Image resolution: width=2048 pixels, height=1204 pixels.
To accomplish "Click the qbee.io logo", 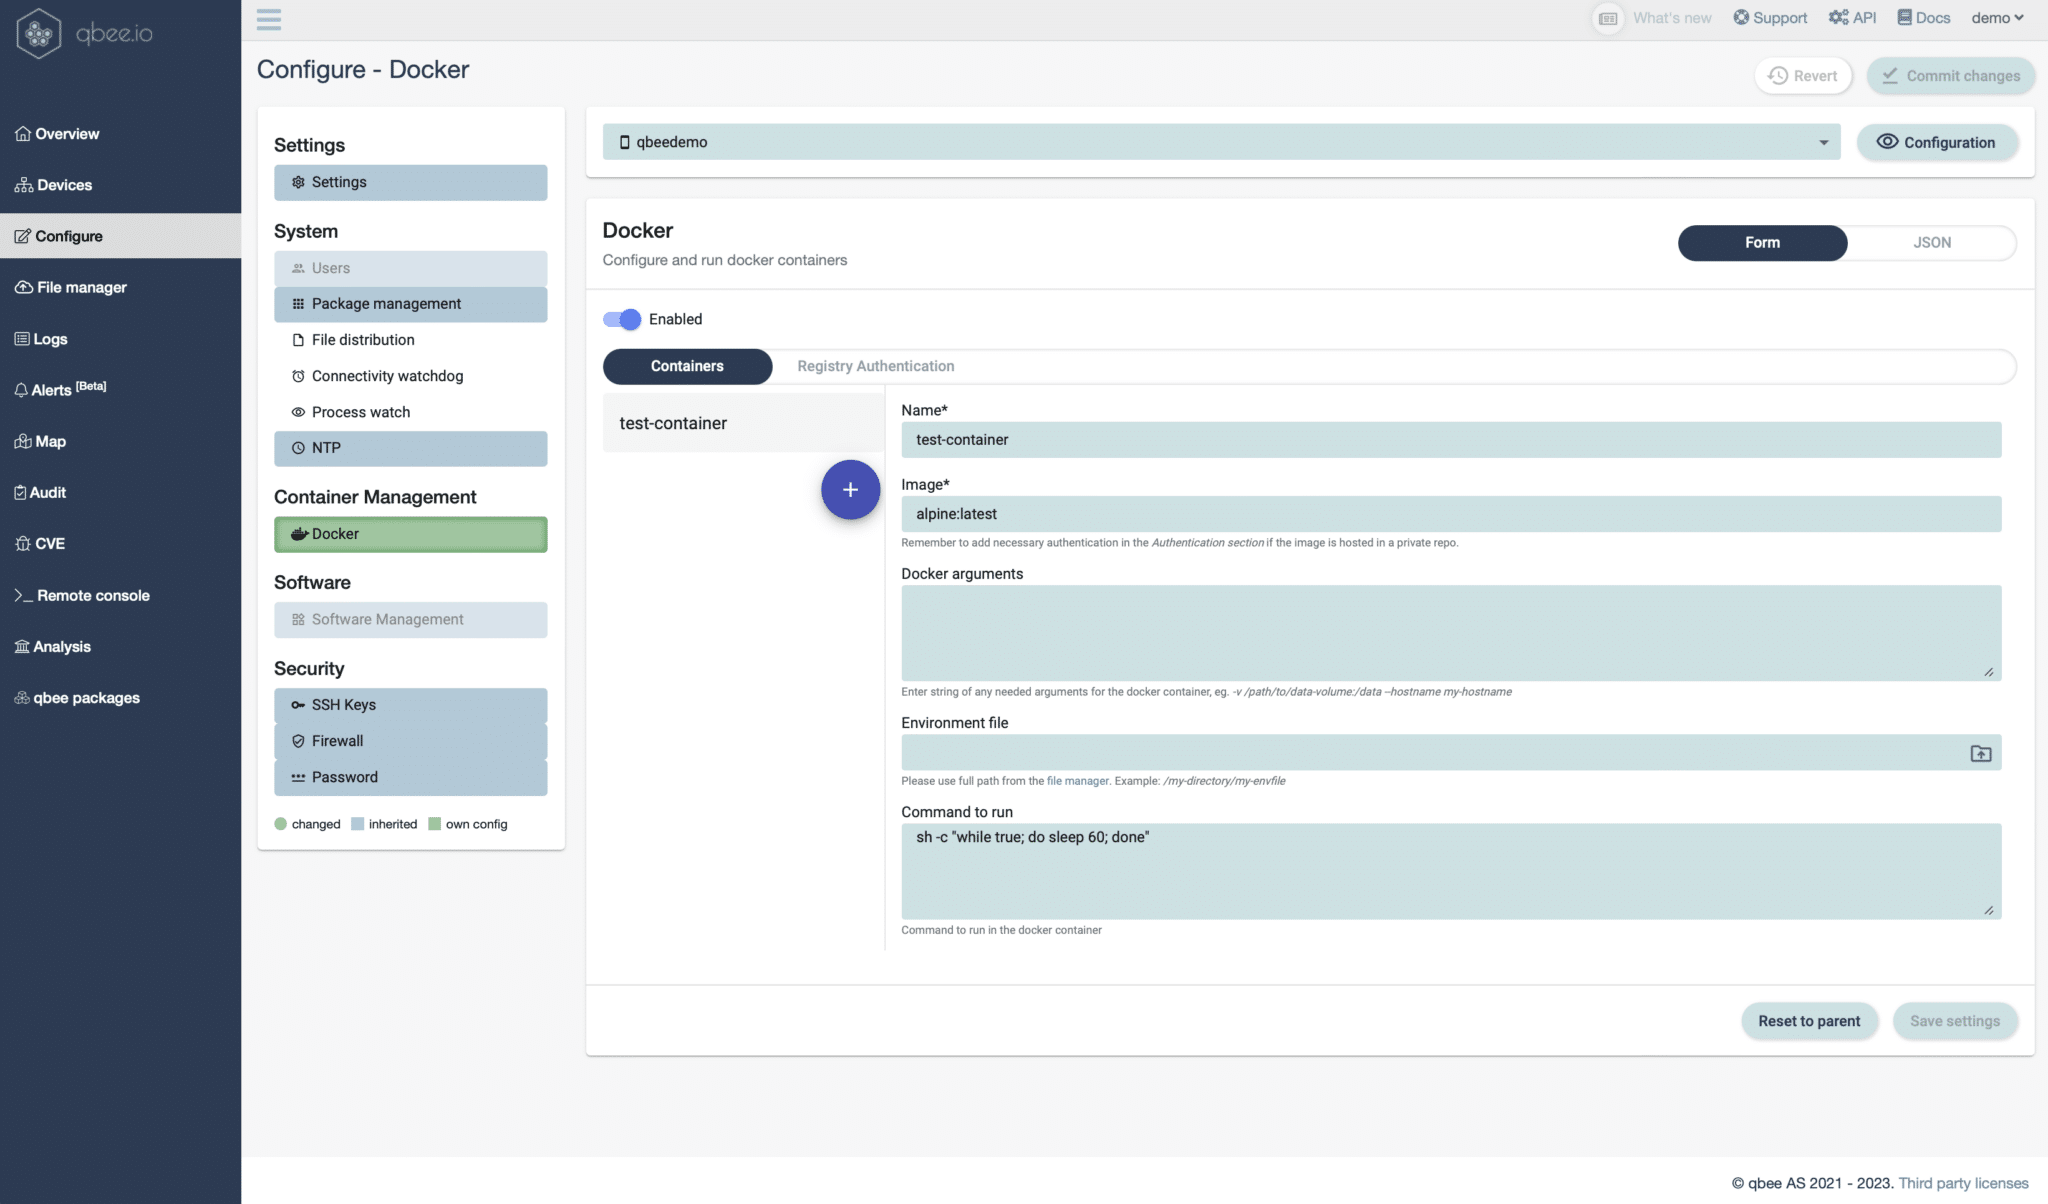I will (85, 33).
